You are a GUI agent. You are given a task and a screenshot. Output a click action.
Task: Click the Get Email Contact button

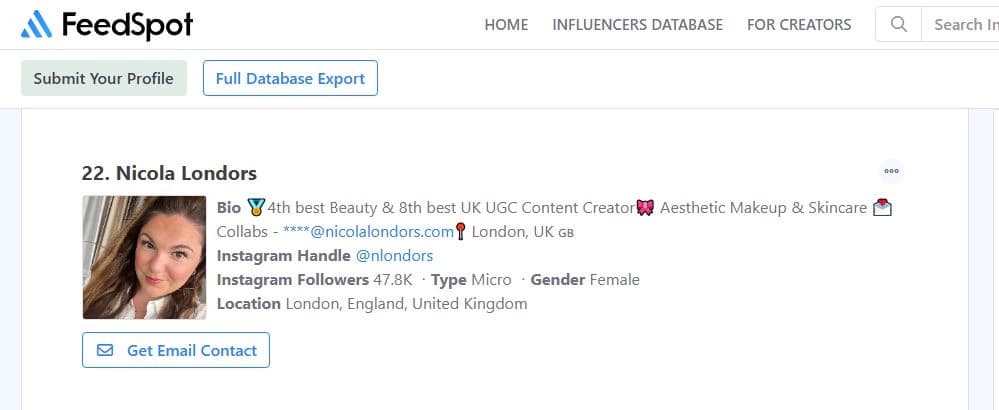[176, 350]
